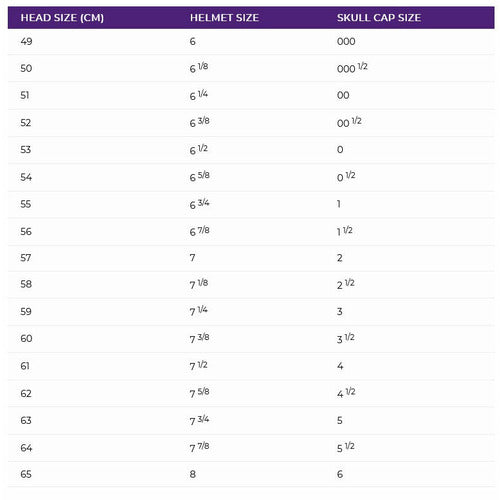Viewport: 500px width, 500px height.
Task: Select skull cap size 6 in row 65
Action: tap(340, 474)
